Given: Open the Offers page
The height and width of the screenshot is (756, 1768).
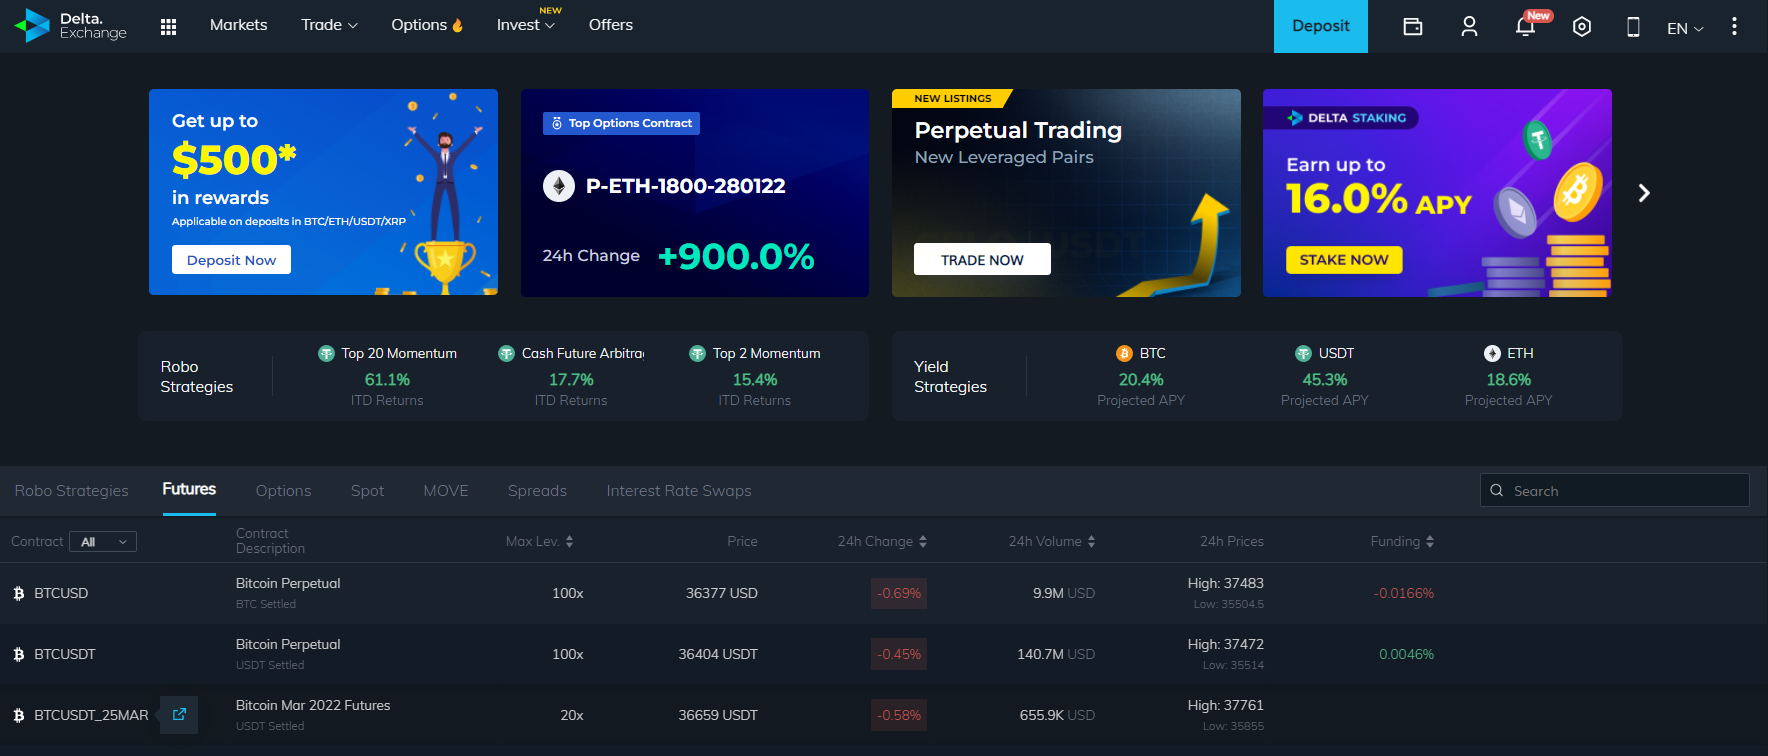Looking at the screenshot, I should (611, 25).
